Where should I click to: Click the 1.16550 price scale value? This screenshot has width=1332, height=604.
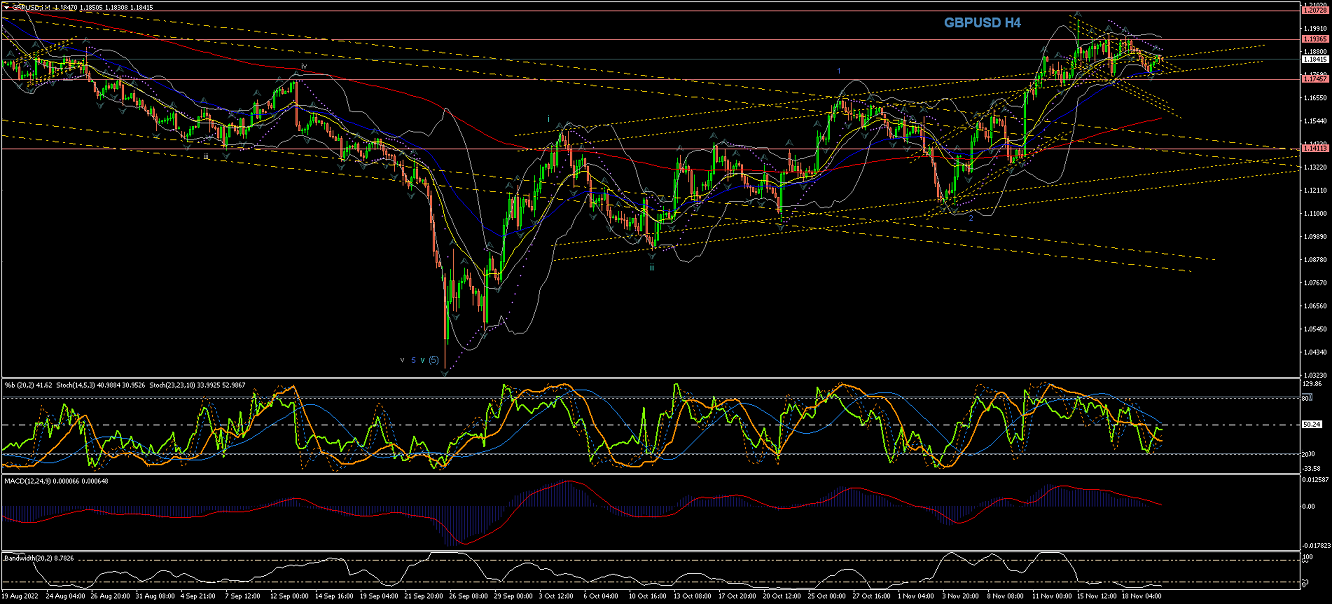pyautogui.click(x=1315, y=98)
